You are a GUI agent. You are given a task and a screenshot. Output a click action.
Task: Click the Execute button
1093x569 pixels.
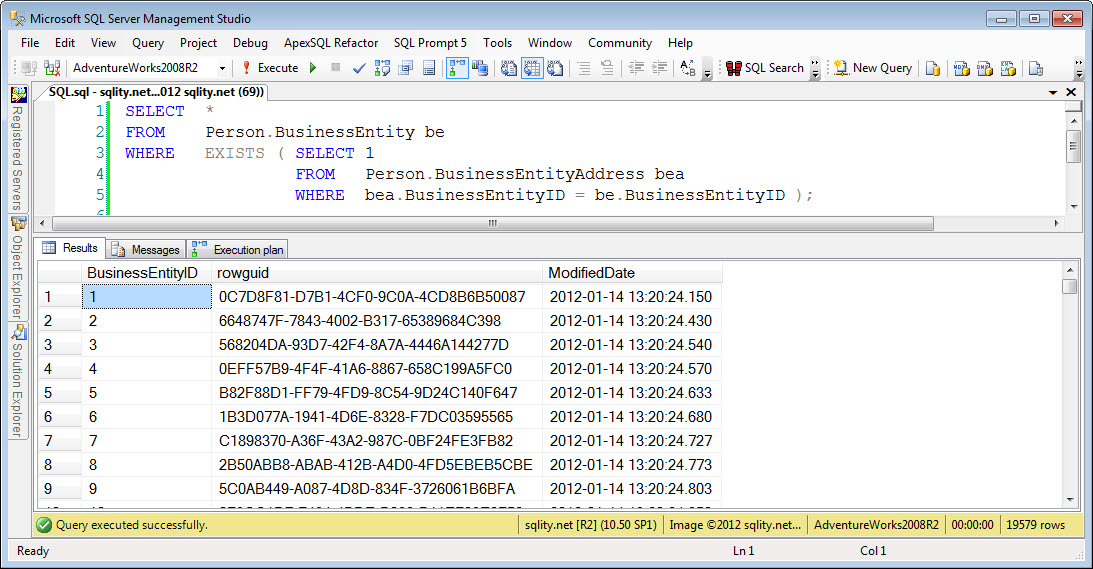[270, 68]
